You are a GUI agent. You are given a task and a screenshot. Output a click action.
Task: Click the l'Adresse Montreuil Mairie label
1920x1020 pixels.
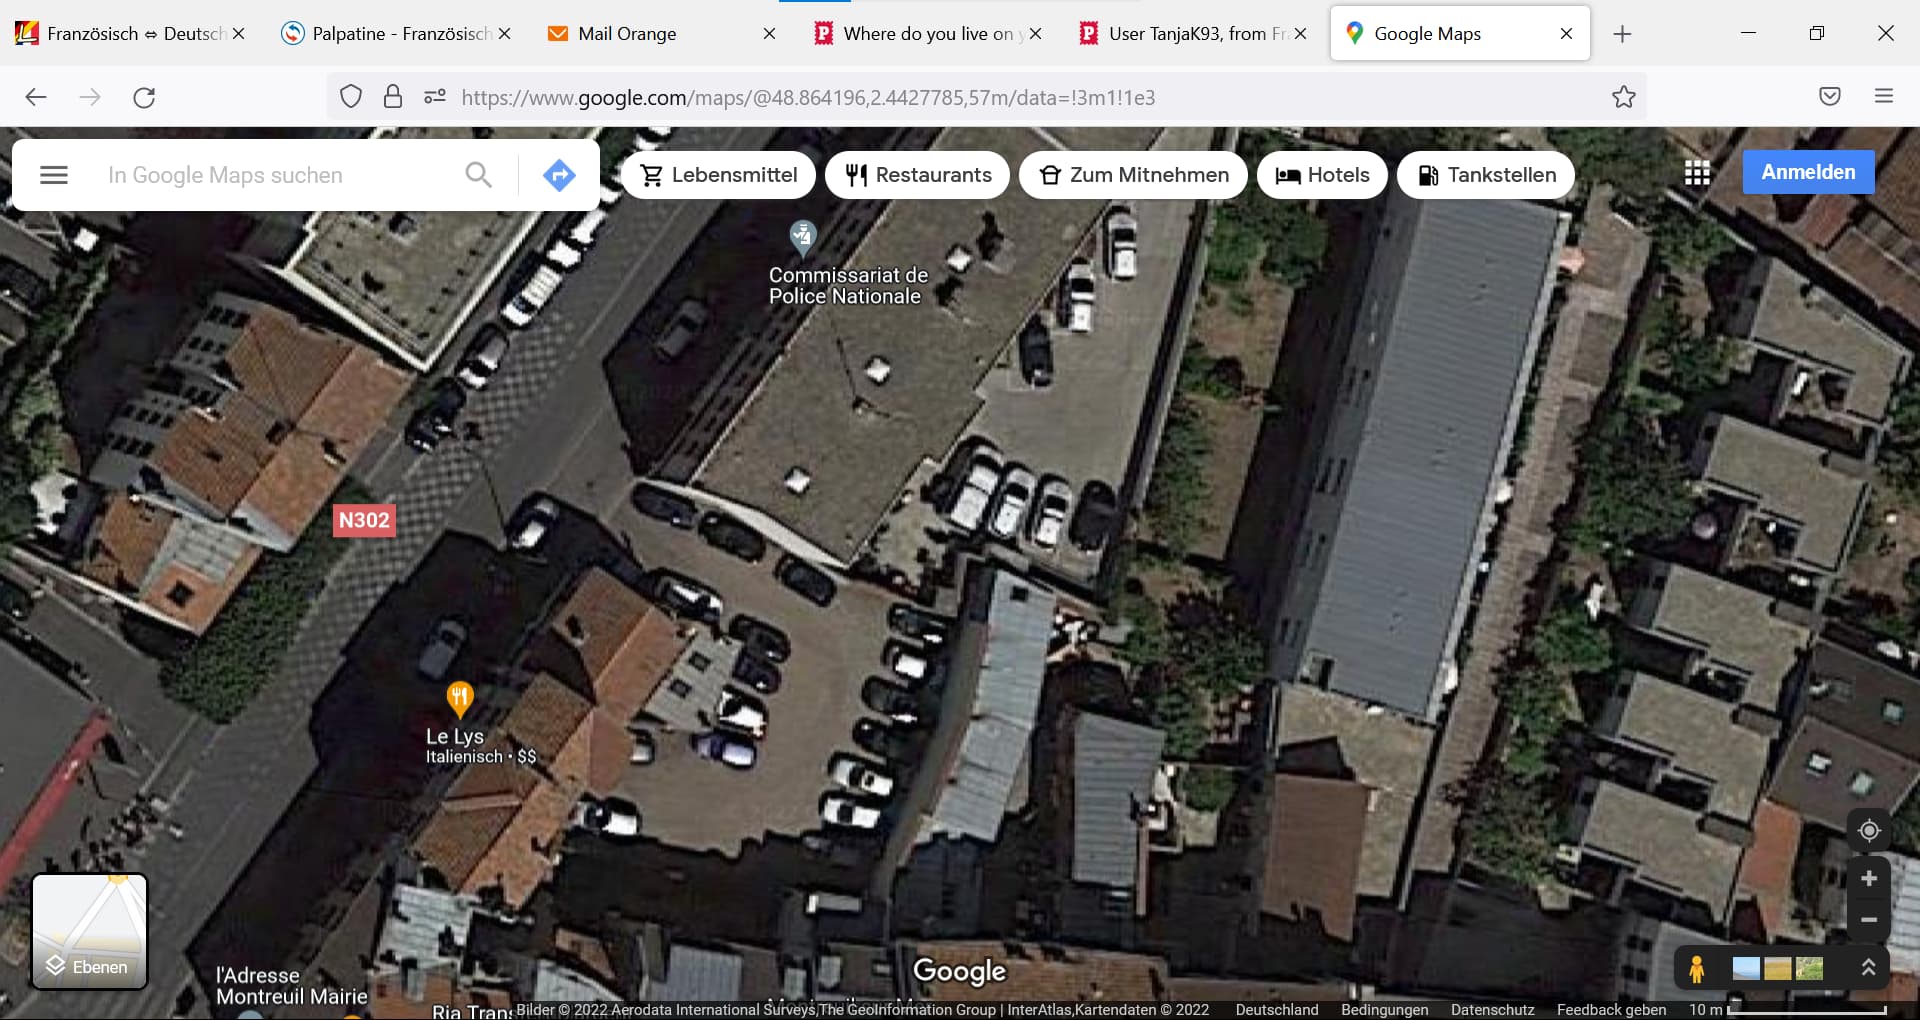[292, 986]
